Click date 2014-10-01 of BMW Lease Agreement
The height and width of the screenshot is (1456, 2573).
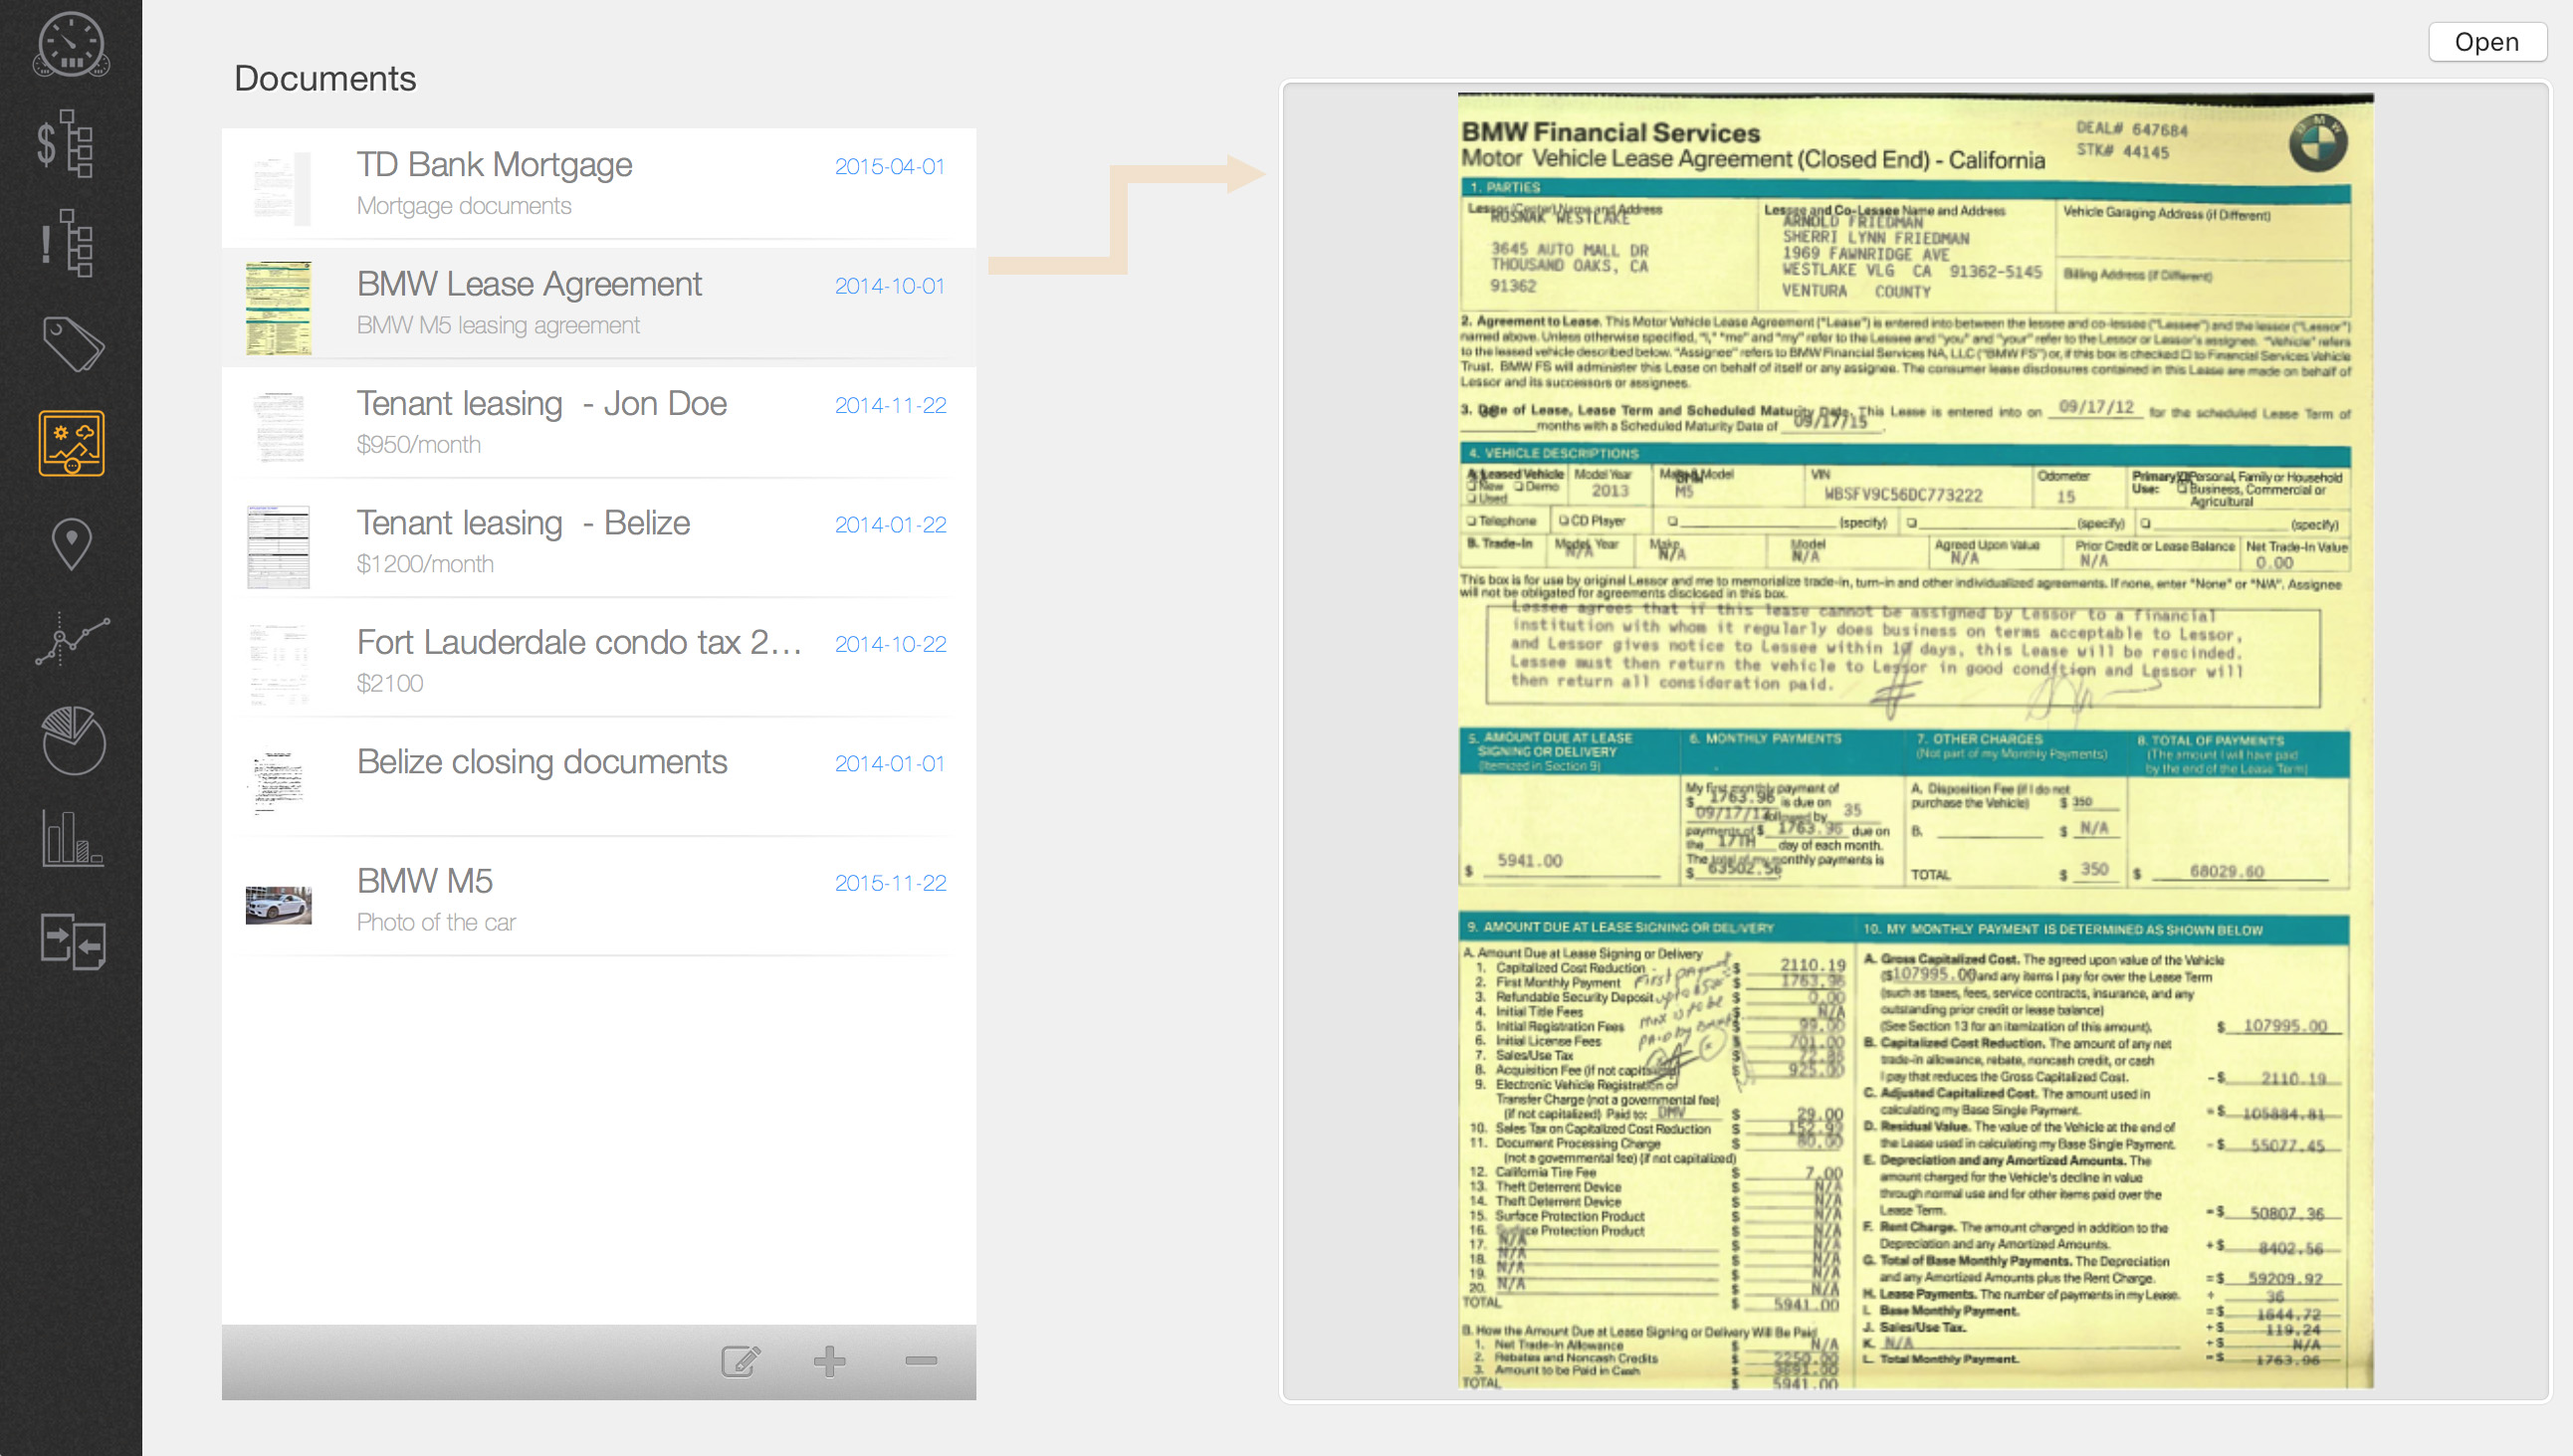tap(889, 286)
